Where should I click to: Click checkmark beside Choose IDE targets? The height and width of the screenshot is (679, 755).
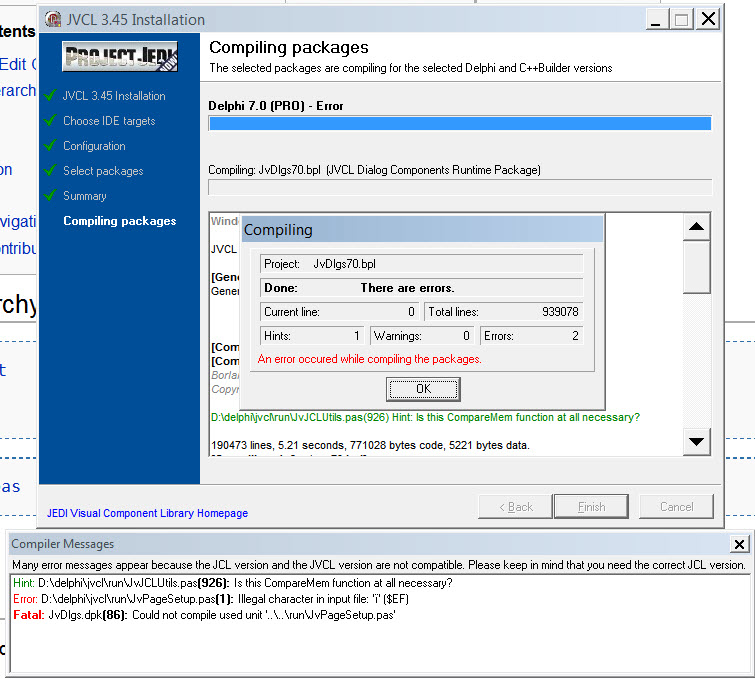pos(49,121)
